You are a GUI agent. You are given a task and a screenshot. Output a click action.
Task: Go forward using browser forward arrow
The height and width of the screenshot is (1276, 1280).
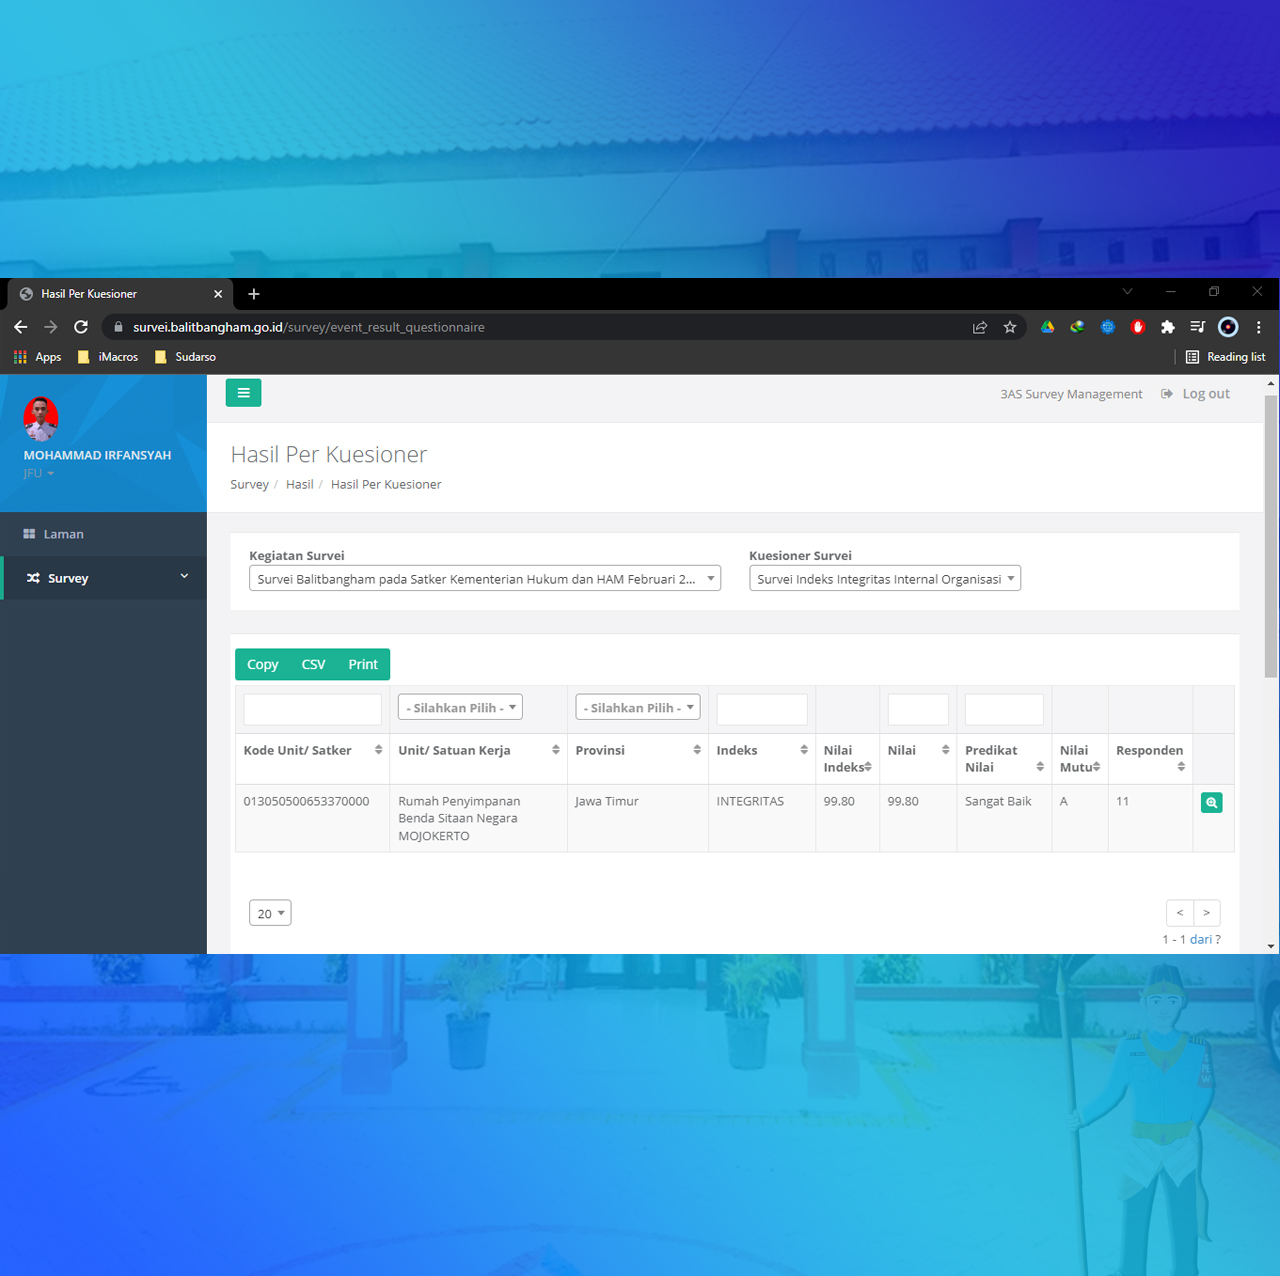coord(51,327)
